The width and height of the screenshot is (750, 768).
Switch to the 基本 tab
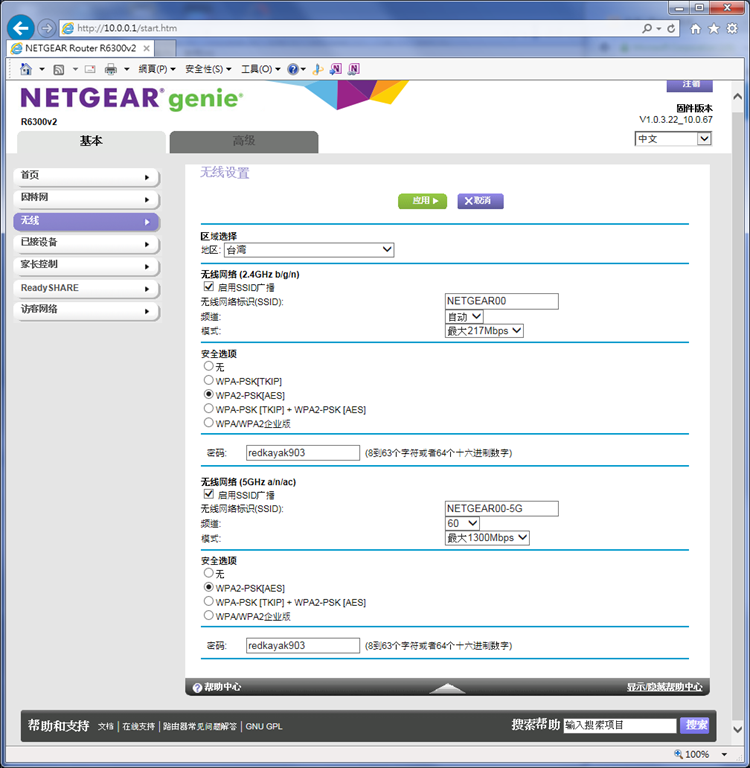click(x=91, y=141)
